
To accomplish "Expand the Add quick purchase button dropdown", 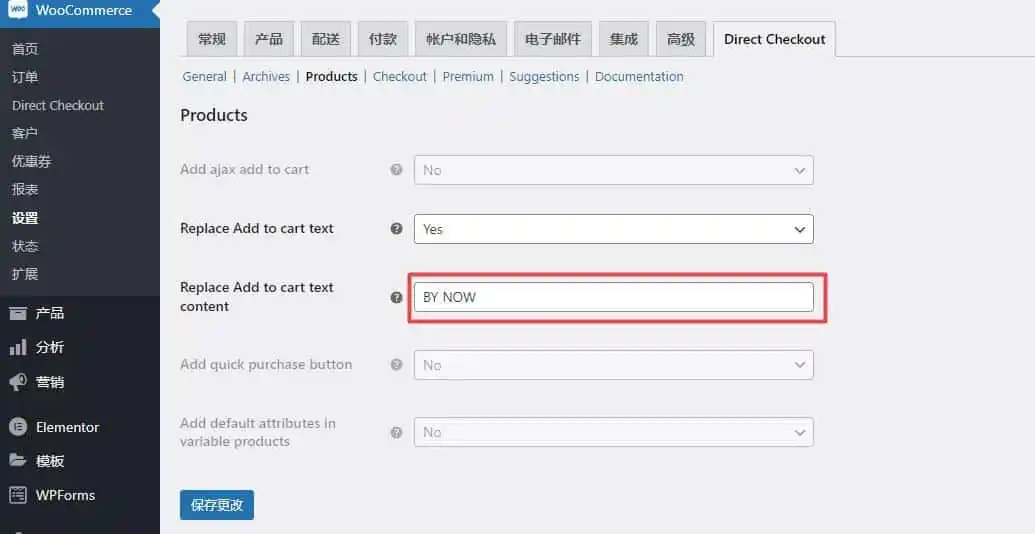I will [x=613, y=365].
